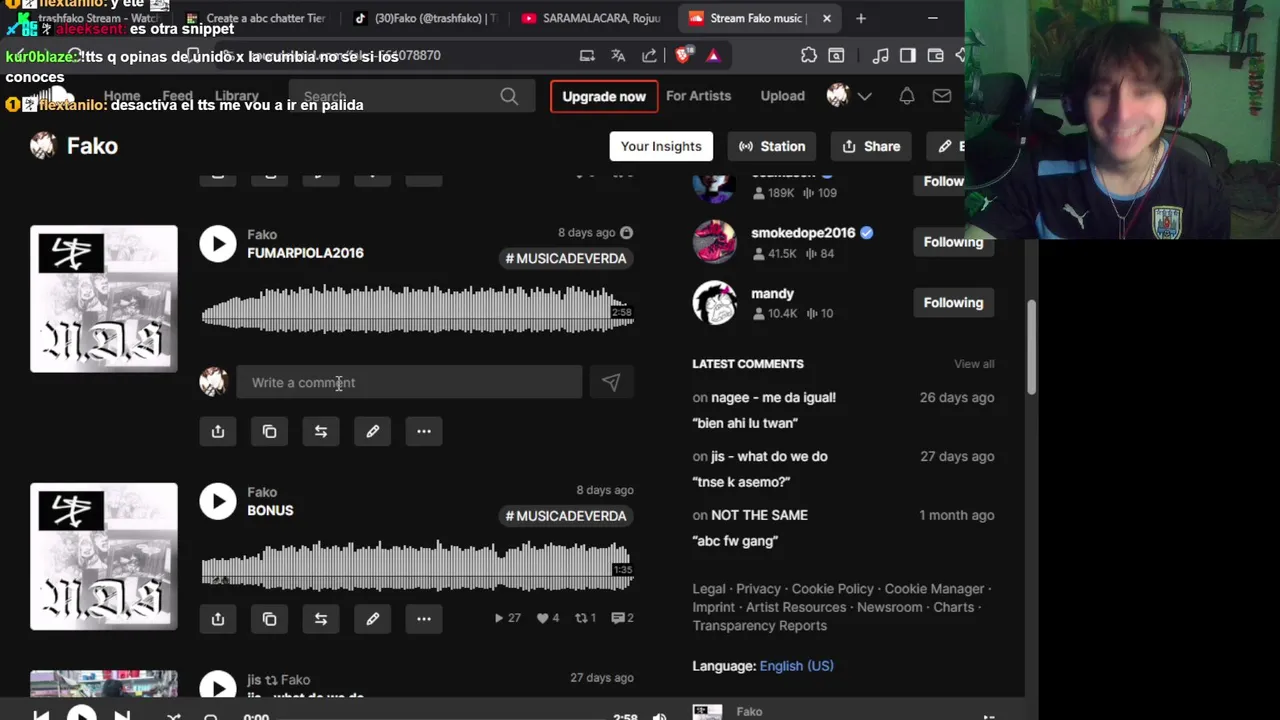Go to For Artists page
1280x720 pixels.
(x=698, y=96)
